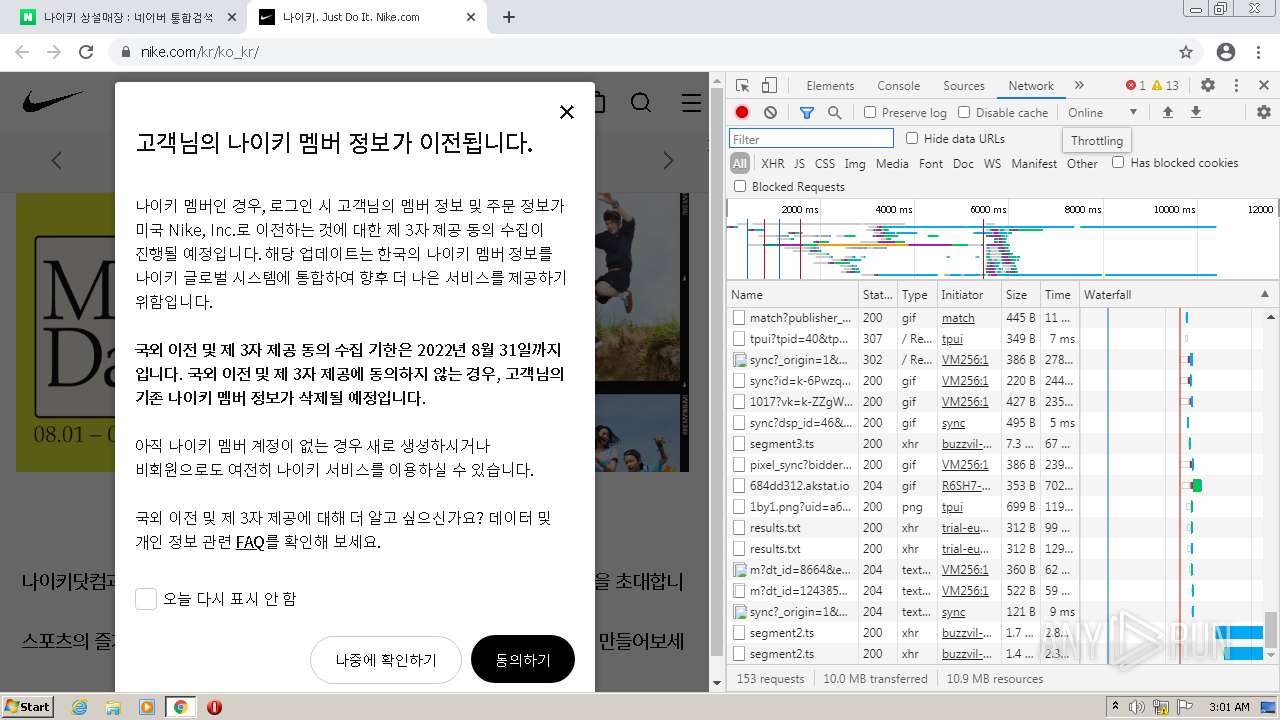Check Blocked Requests option

[x=740, y=186]
